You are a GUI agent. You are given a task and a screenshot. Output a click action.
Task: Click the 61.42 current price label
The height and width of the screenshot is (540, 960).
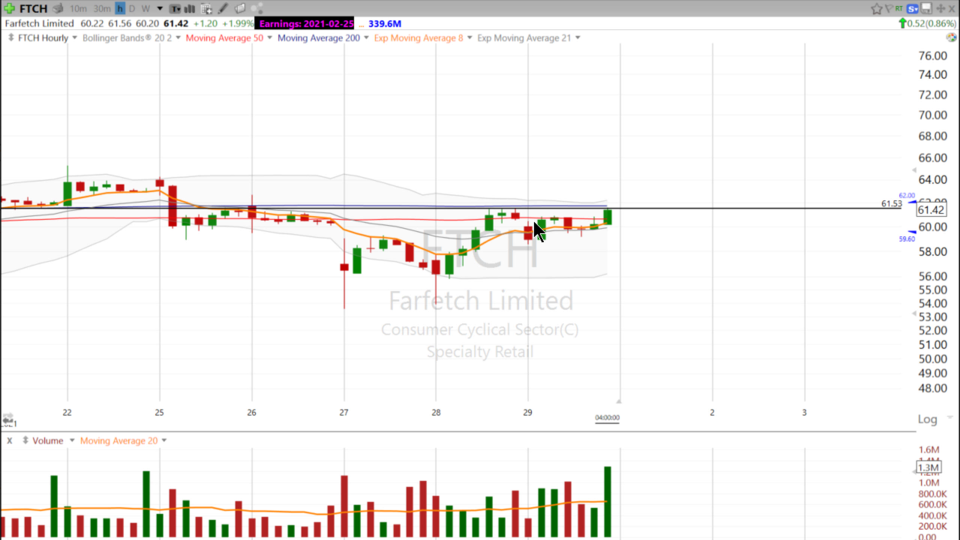pos(931,210)
